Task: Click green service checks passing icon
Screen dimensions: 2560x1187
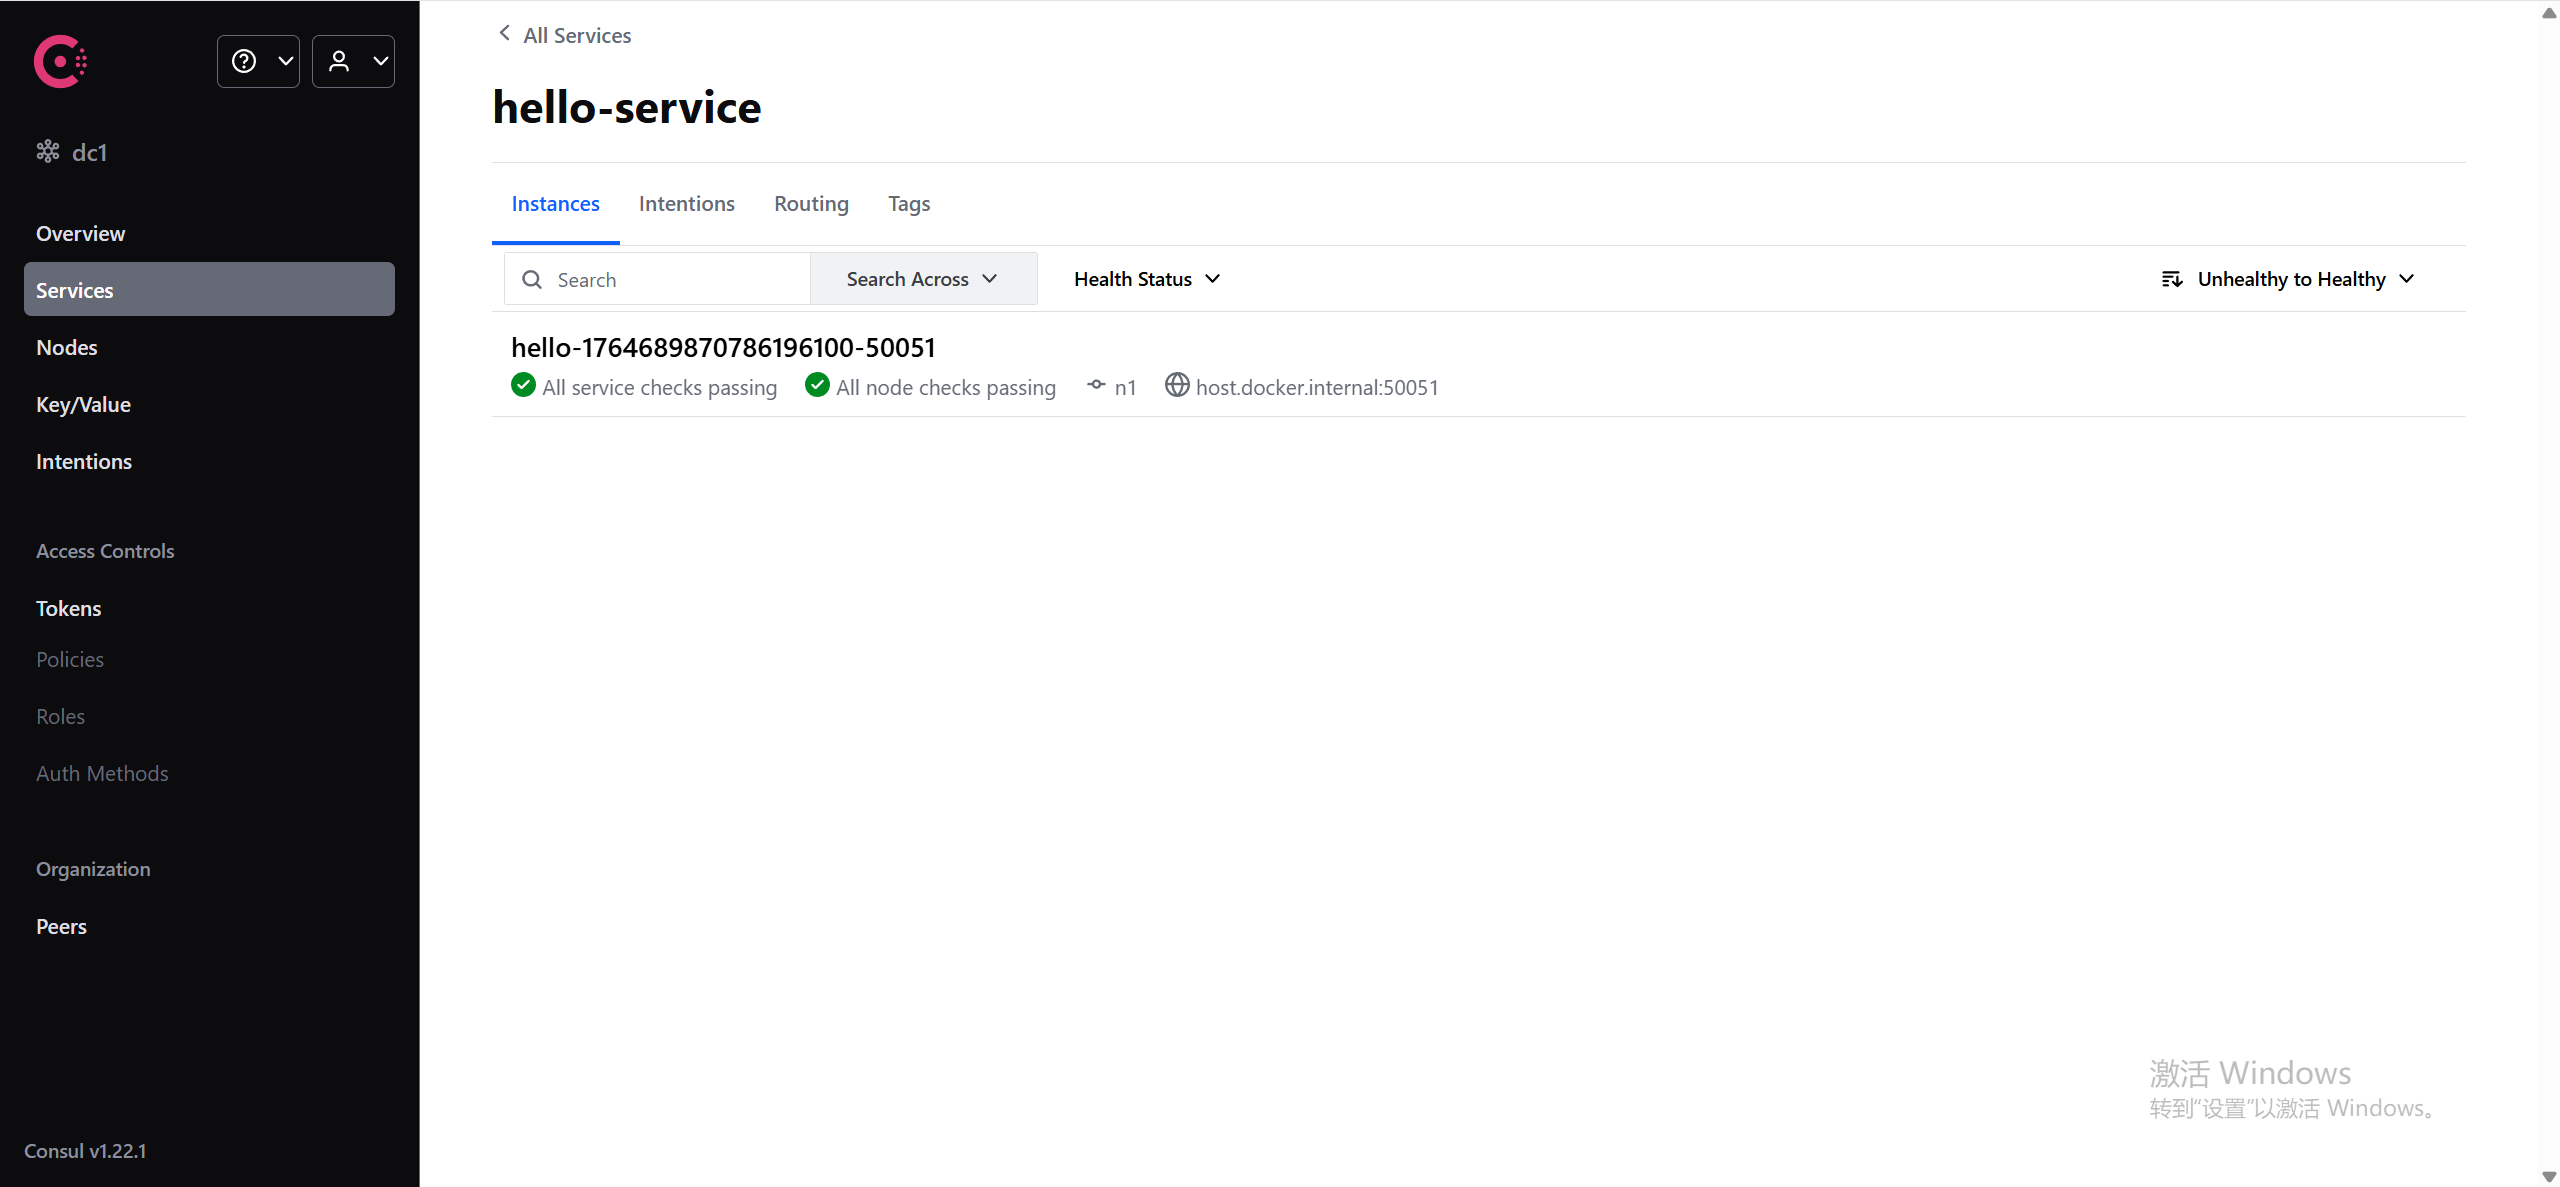Action: tap(523, 386)
